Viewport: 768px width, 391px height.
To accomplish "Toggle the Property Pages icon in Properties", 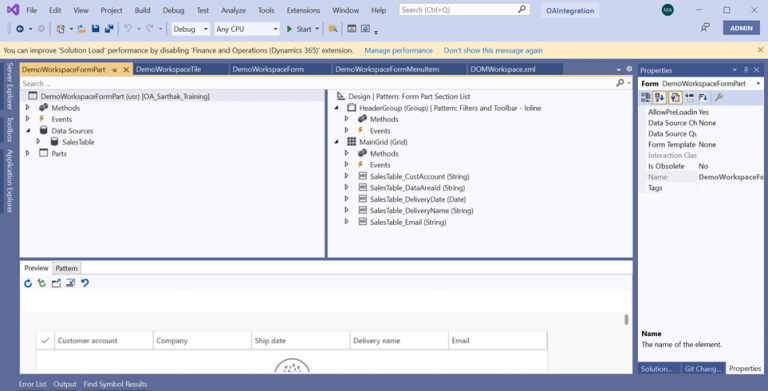I will pos(675,98).
